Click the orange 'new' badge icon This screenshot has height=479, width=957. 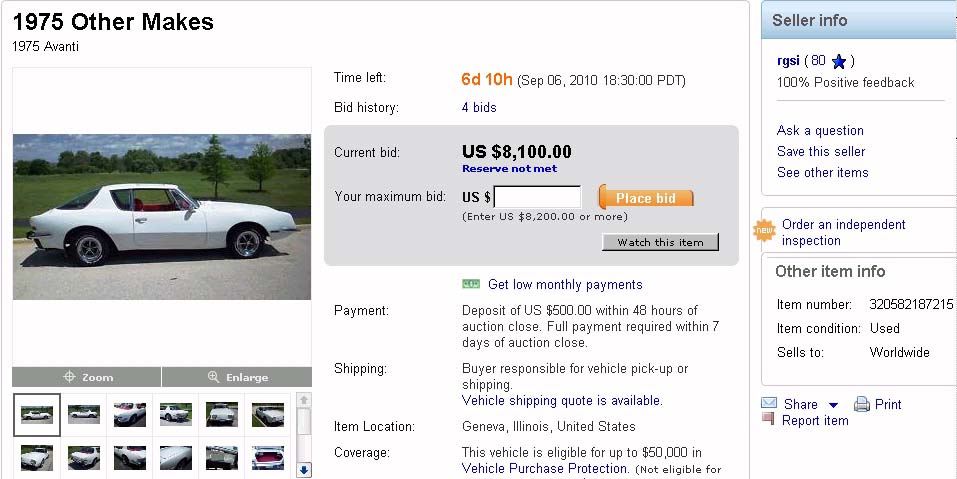point(765,231)
